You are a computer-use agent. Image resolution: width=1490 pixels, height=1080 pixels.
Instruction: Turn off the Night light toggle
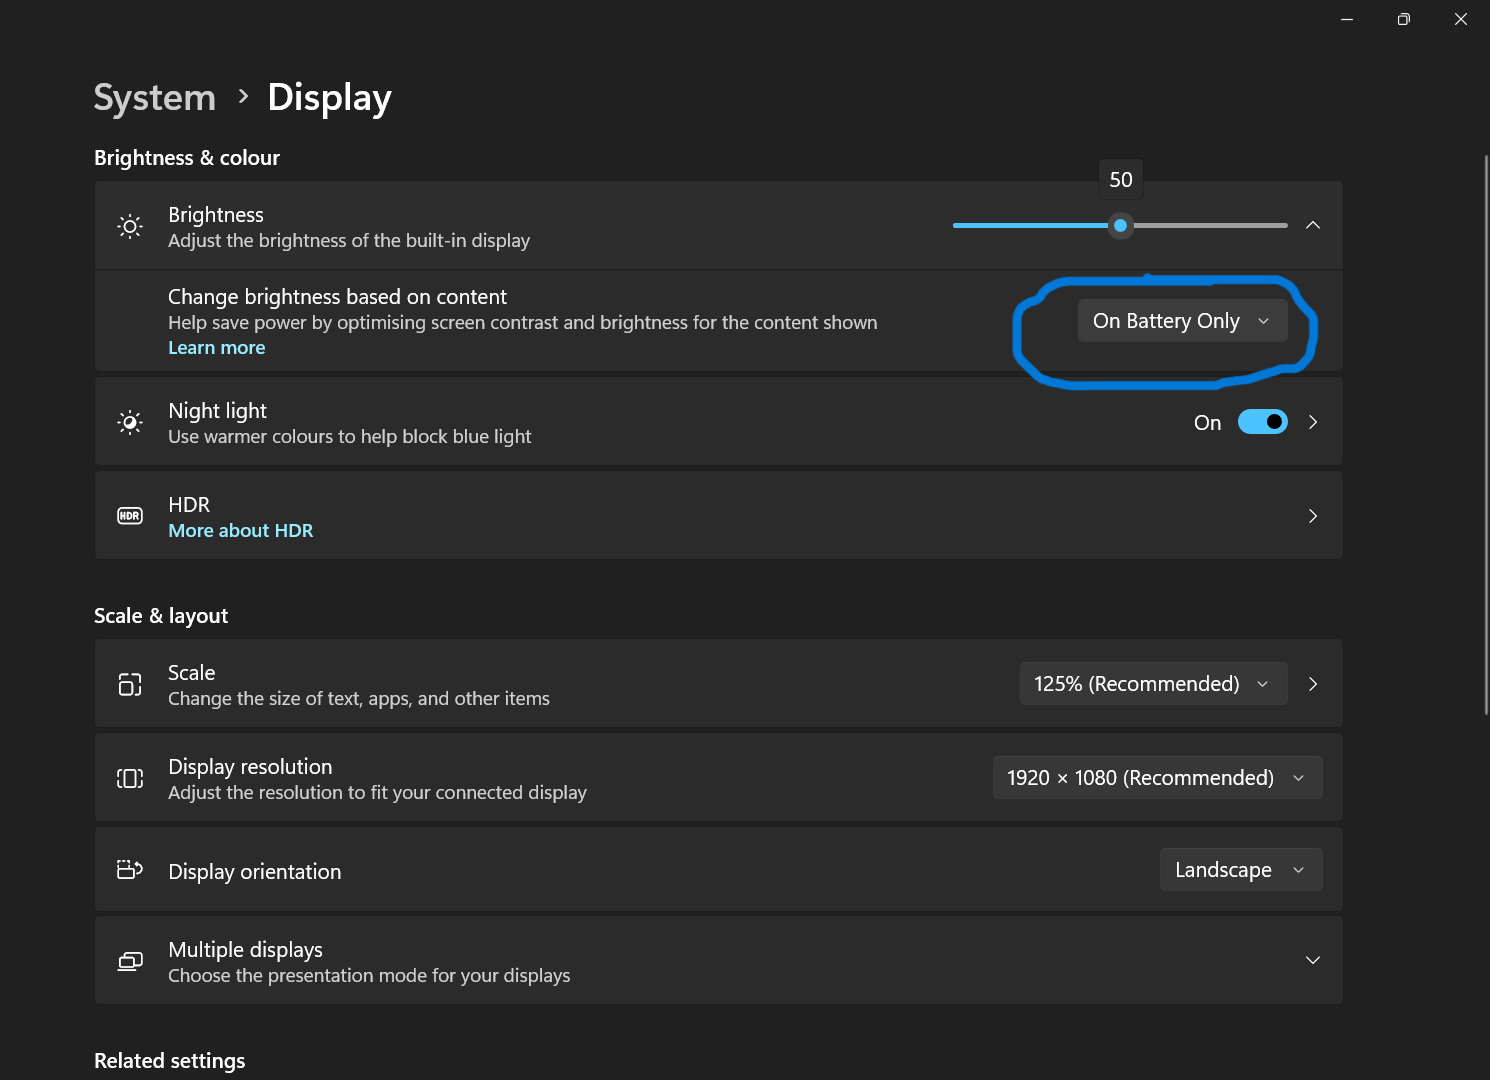[1263, 422]
